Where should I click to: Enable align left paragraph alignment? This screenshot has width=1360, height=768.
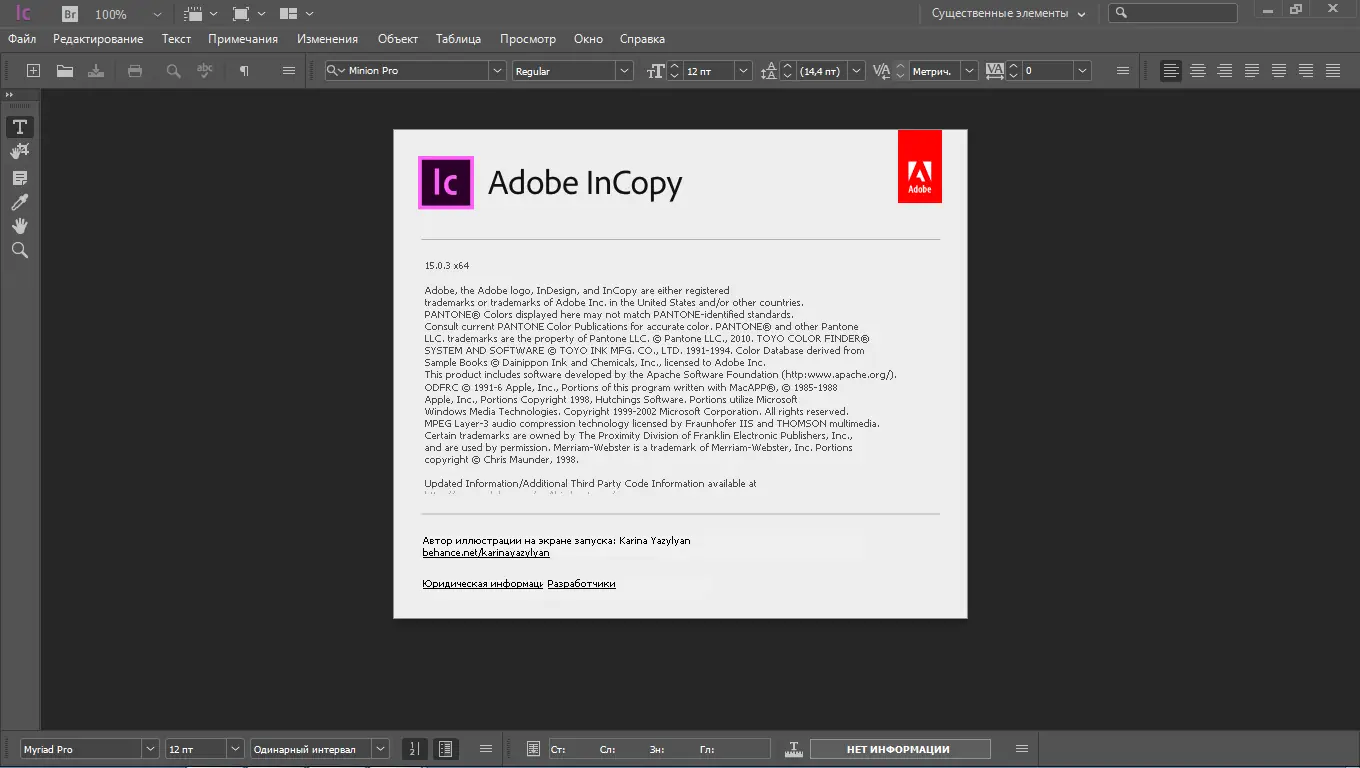coord(1170,71)
